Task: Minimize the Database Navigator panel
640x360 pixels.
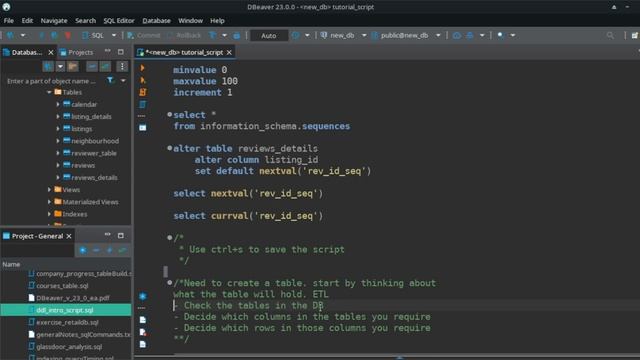Action: click(x=107, y=51)
